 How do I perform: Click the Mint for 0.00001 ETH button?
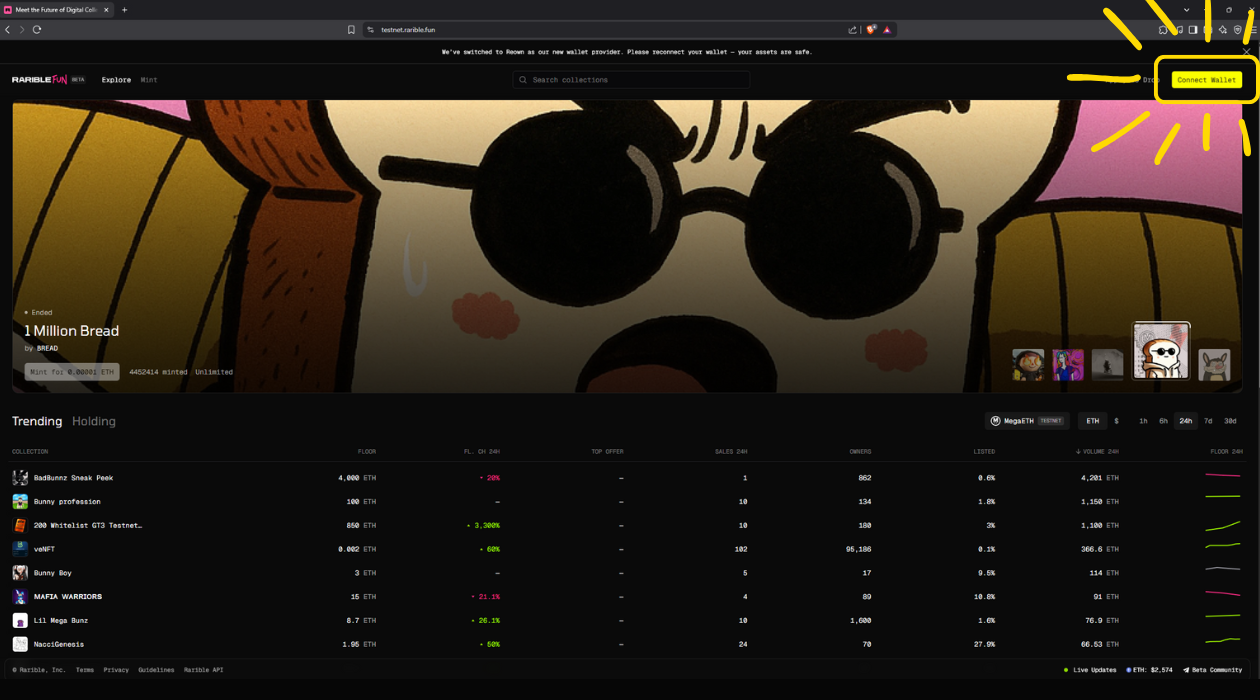coord(72,372)
